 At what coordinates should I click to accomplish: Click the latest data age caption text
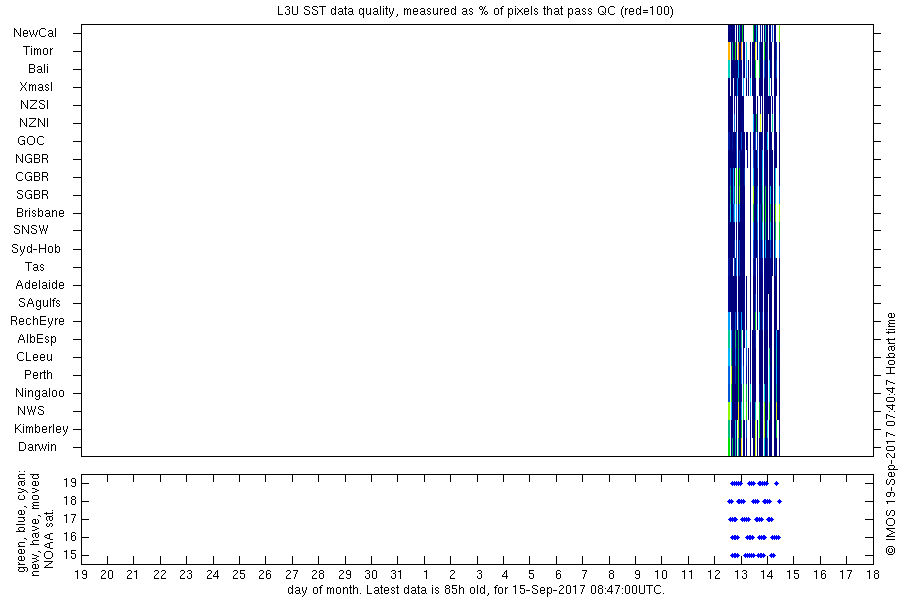pos(476,590)
